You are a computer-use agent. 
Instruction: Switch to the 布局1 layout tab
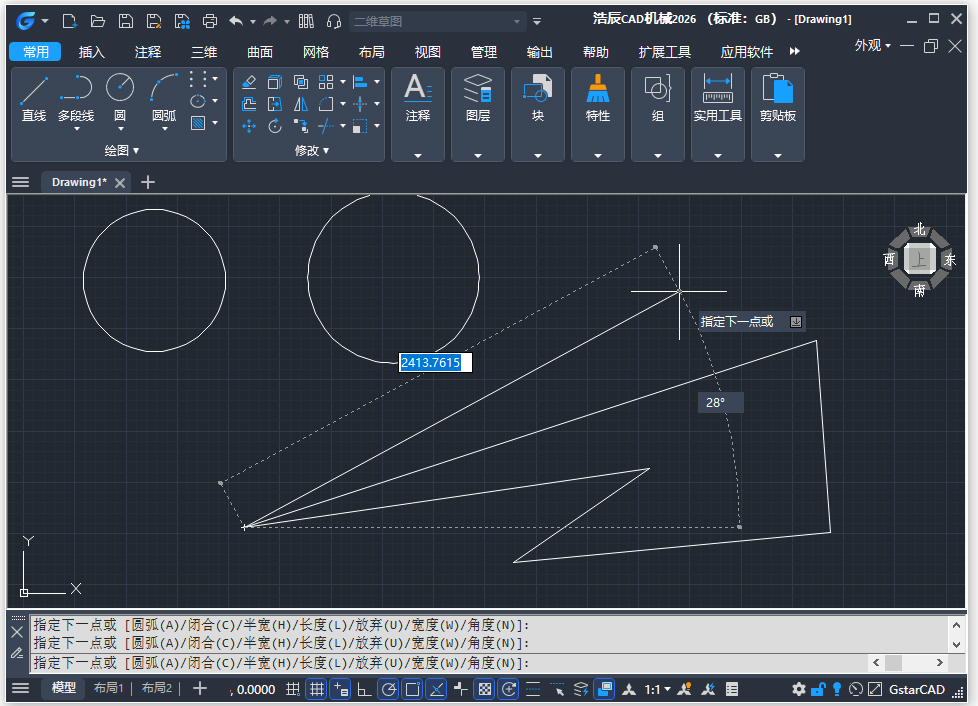[x=108, y=688]
